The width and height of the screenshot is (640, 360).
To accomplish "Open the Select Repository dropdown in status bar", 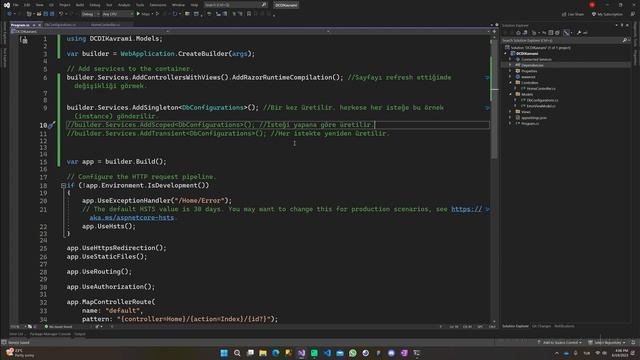I will click(607, 342).
